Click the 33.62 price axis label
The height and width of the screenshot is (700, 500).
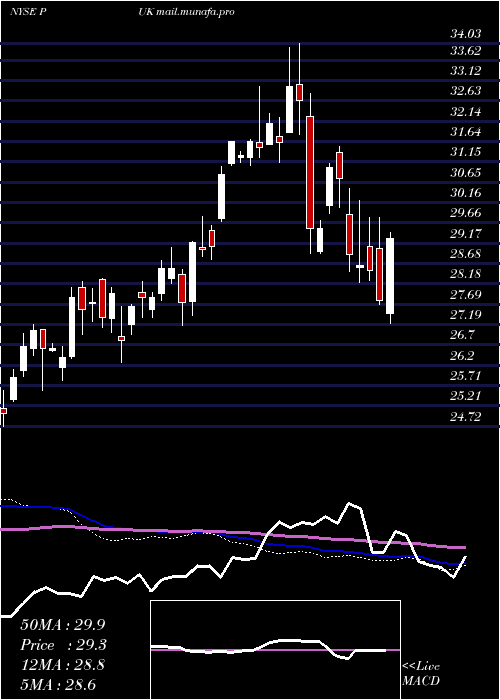coord(466,51)
